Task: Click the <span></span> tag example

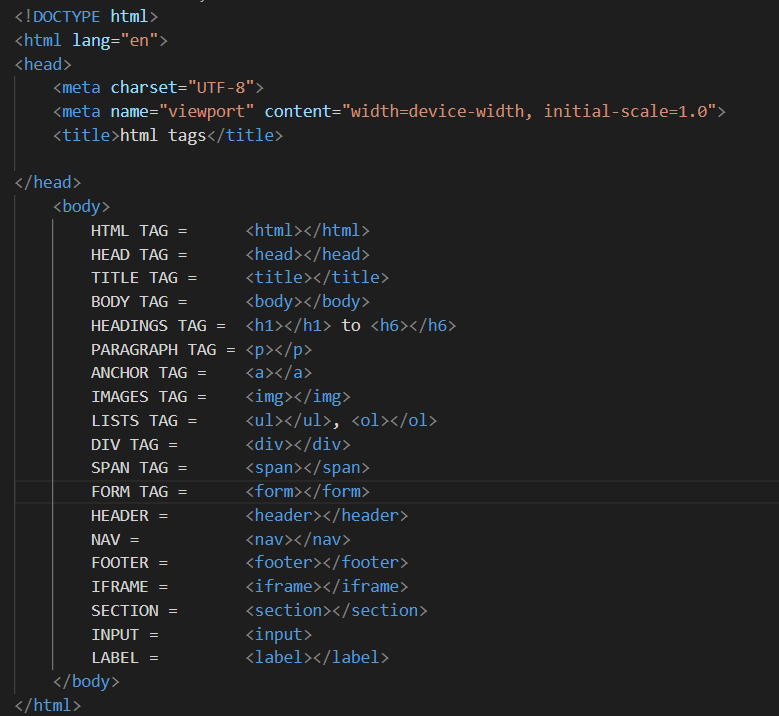Action: tap(308, 468)
